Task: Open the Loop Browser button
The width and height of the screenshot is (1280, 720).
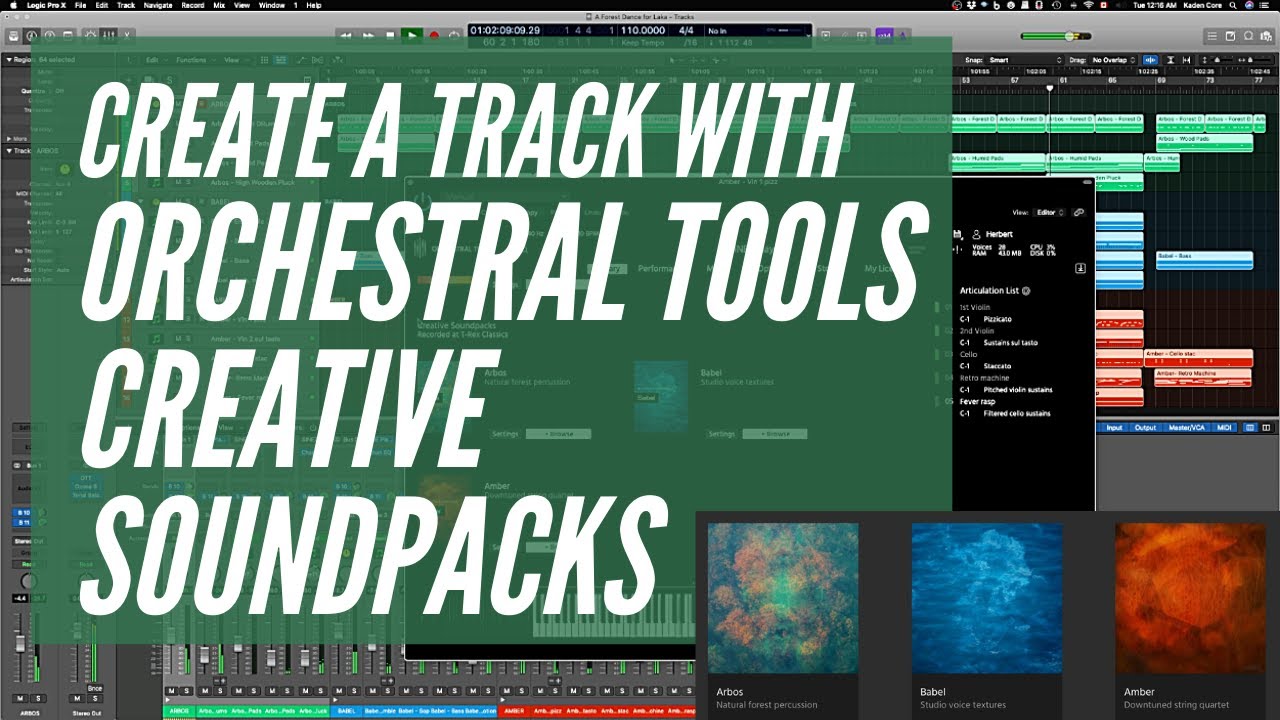Action: pos(1249,36)
